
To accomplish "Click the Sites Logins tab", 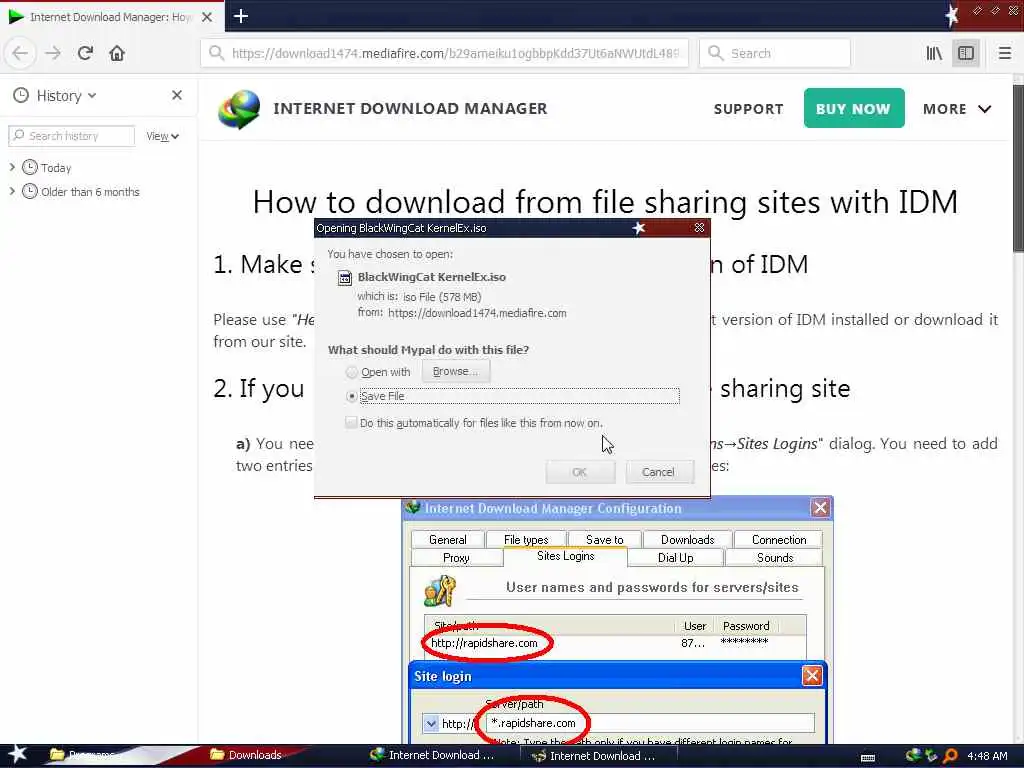I will point(566,556).
